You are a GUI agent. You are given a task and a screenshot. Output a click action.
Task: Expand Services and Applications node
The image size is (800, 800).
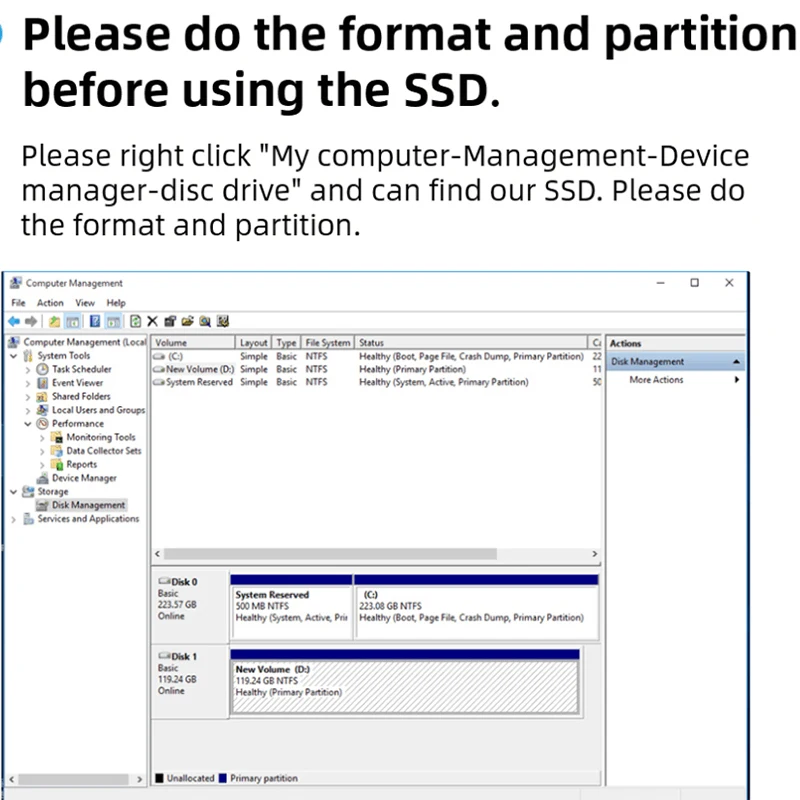coord(14,519)
